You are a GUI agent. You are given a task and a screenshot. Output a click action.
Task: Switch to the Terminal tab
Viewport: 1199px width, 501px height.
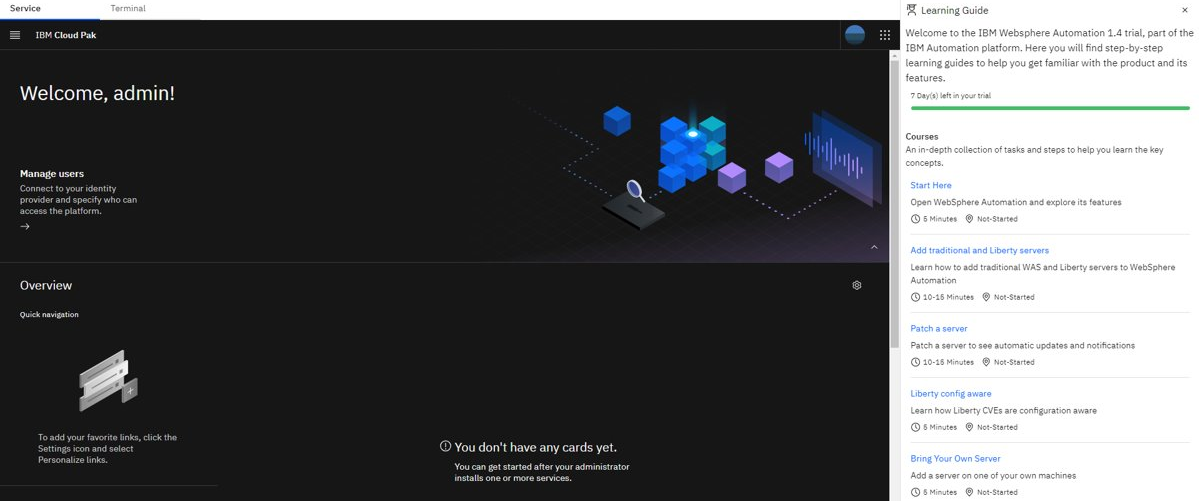128,8
